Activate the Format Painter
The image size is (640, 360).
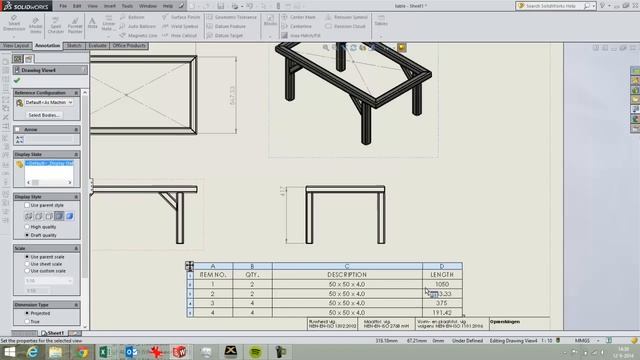(75, 25)
